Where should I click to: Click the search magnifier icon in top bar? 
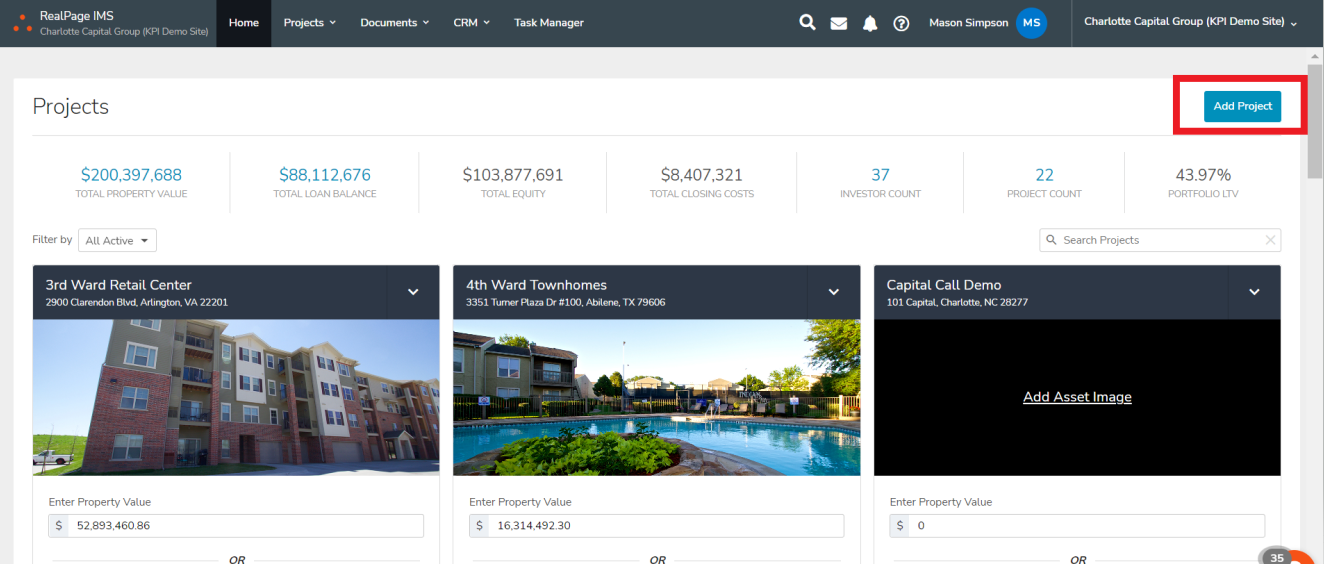(807, 23)
